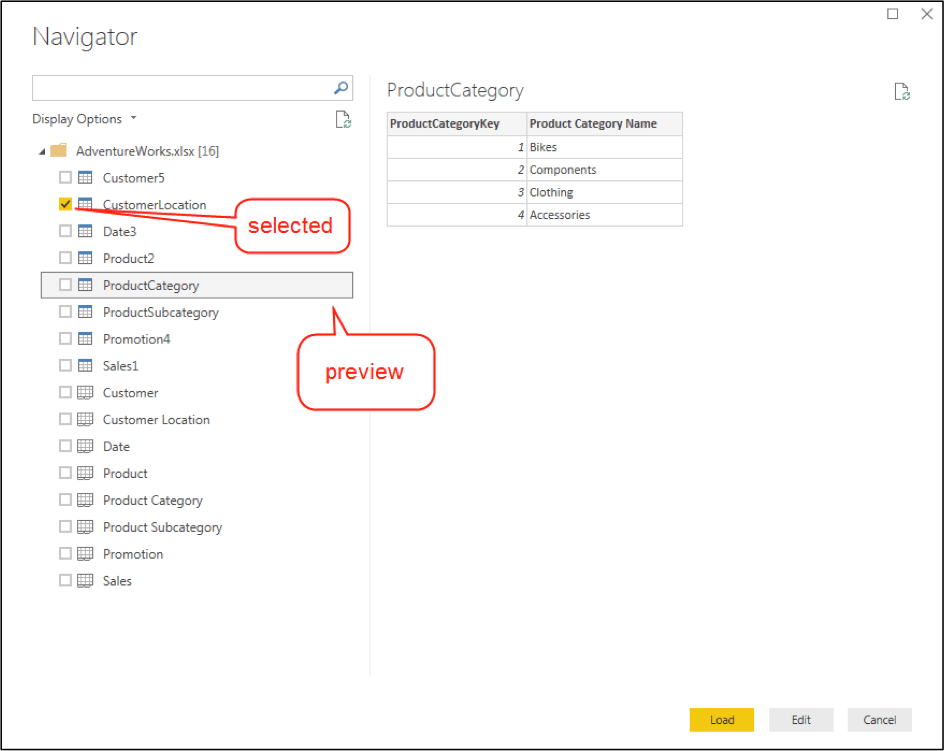This screenshot has width=944, height=751.
Task: Check the Product sheet checkbox
Action: pyautogui.click(x=65, y=473)
